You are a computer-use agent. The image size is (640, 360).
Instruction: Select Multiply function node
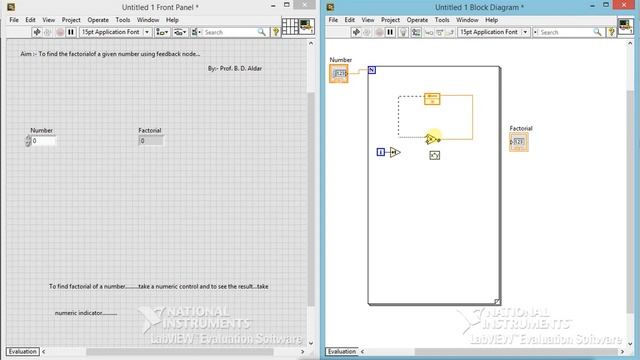click(x=431, y=140)
